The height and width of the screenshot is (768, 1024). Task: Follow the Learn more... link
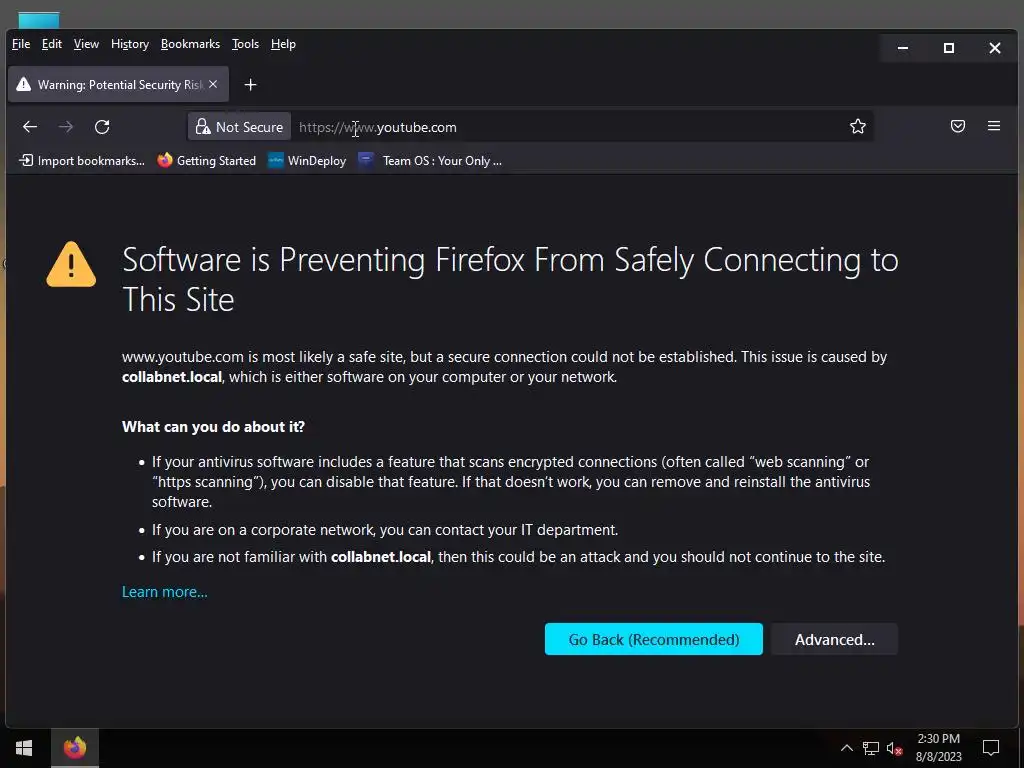pos(165,592)
